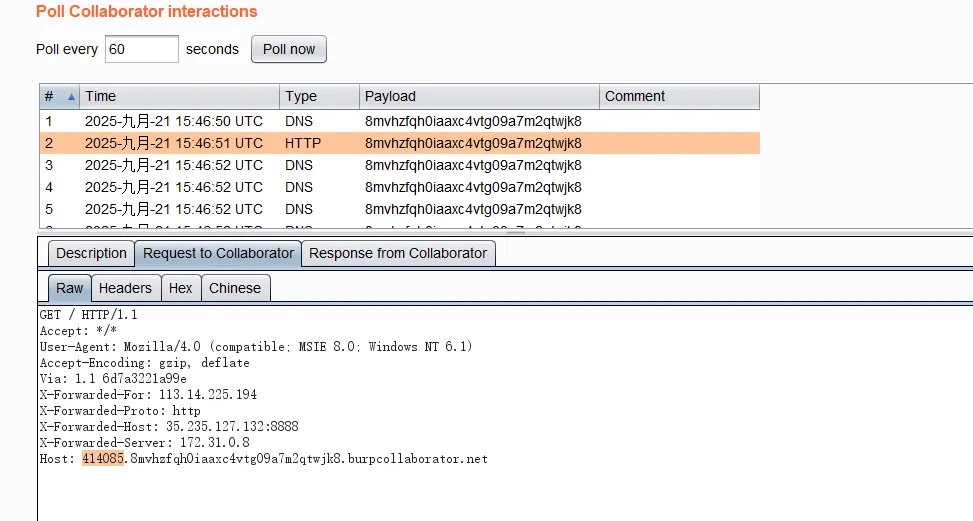The image size is (973, 521).
Task: Switch to the Description tab
Action: (91, 254)
